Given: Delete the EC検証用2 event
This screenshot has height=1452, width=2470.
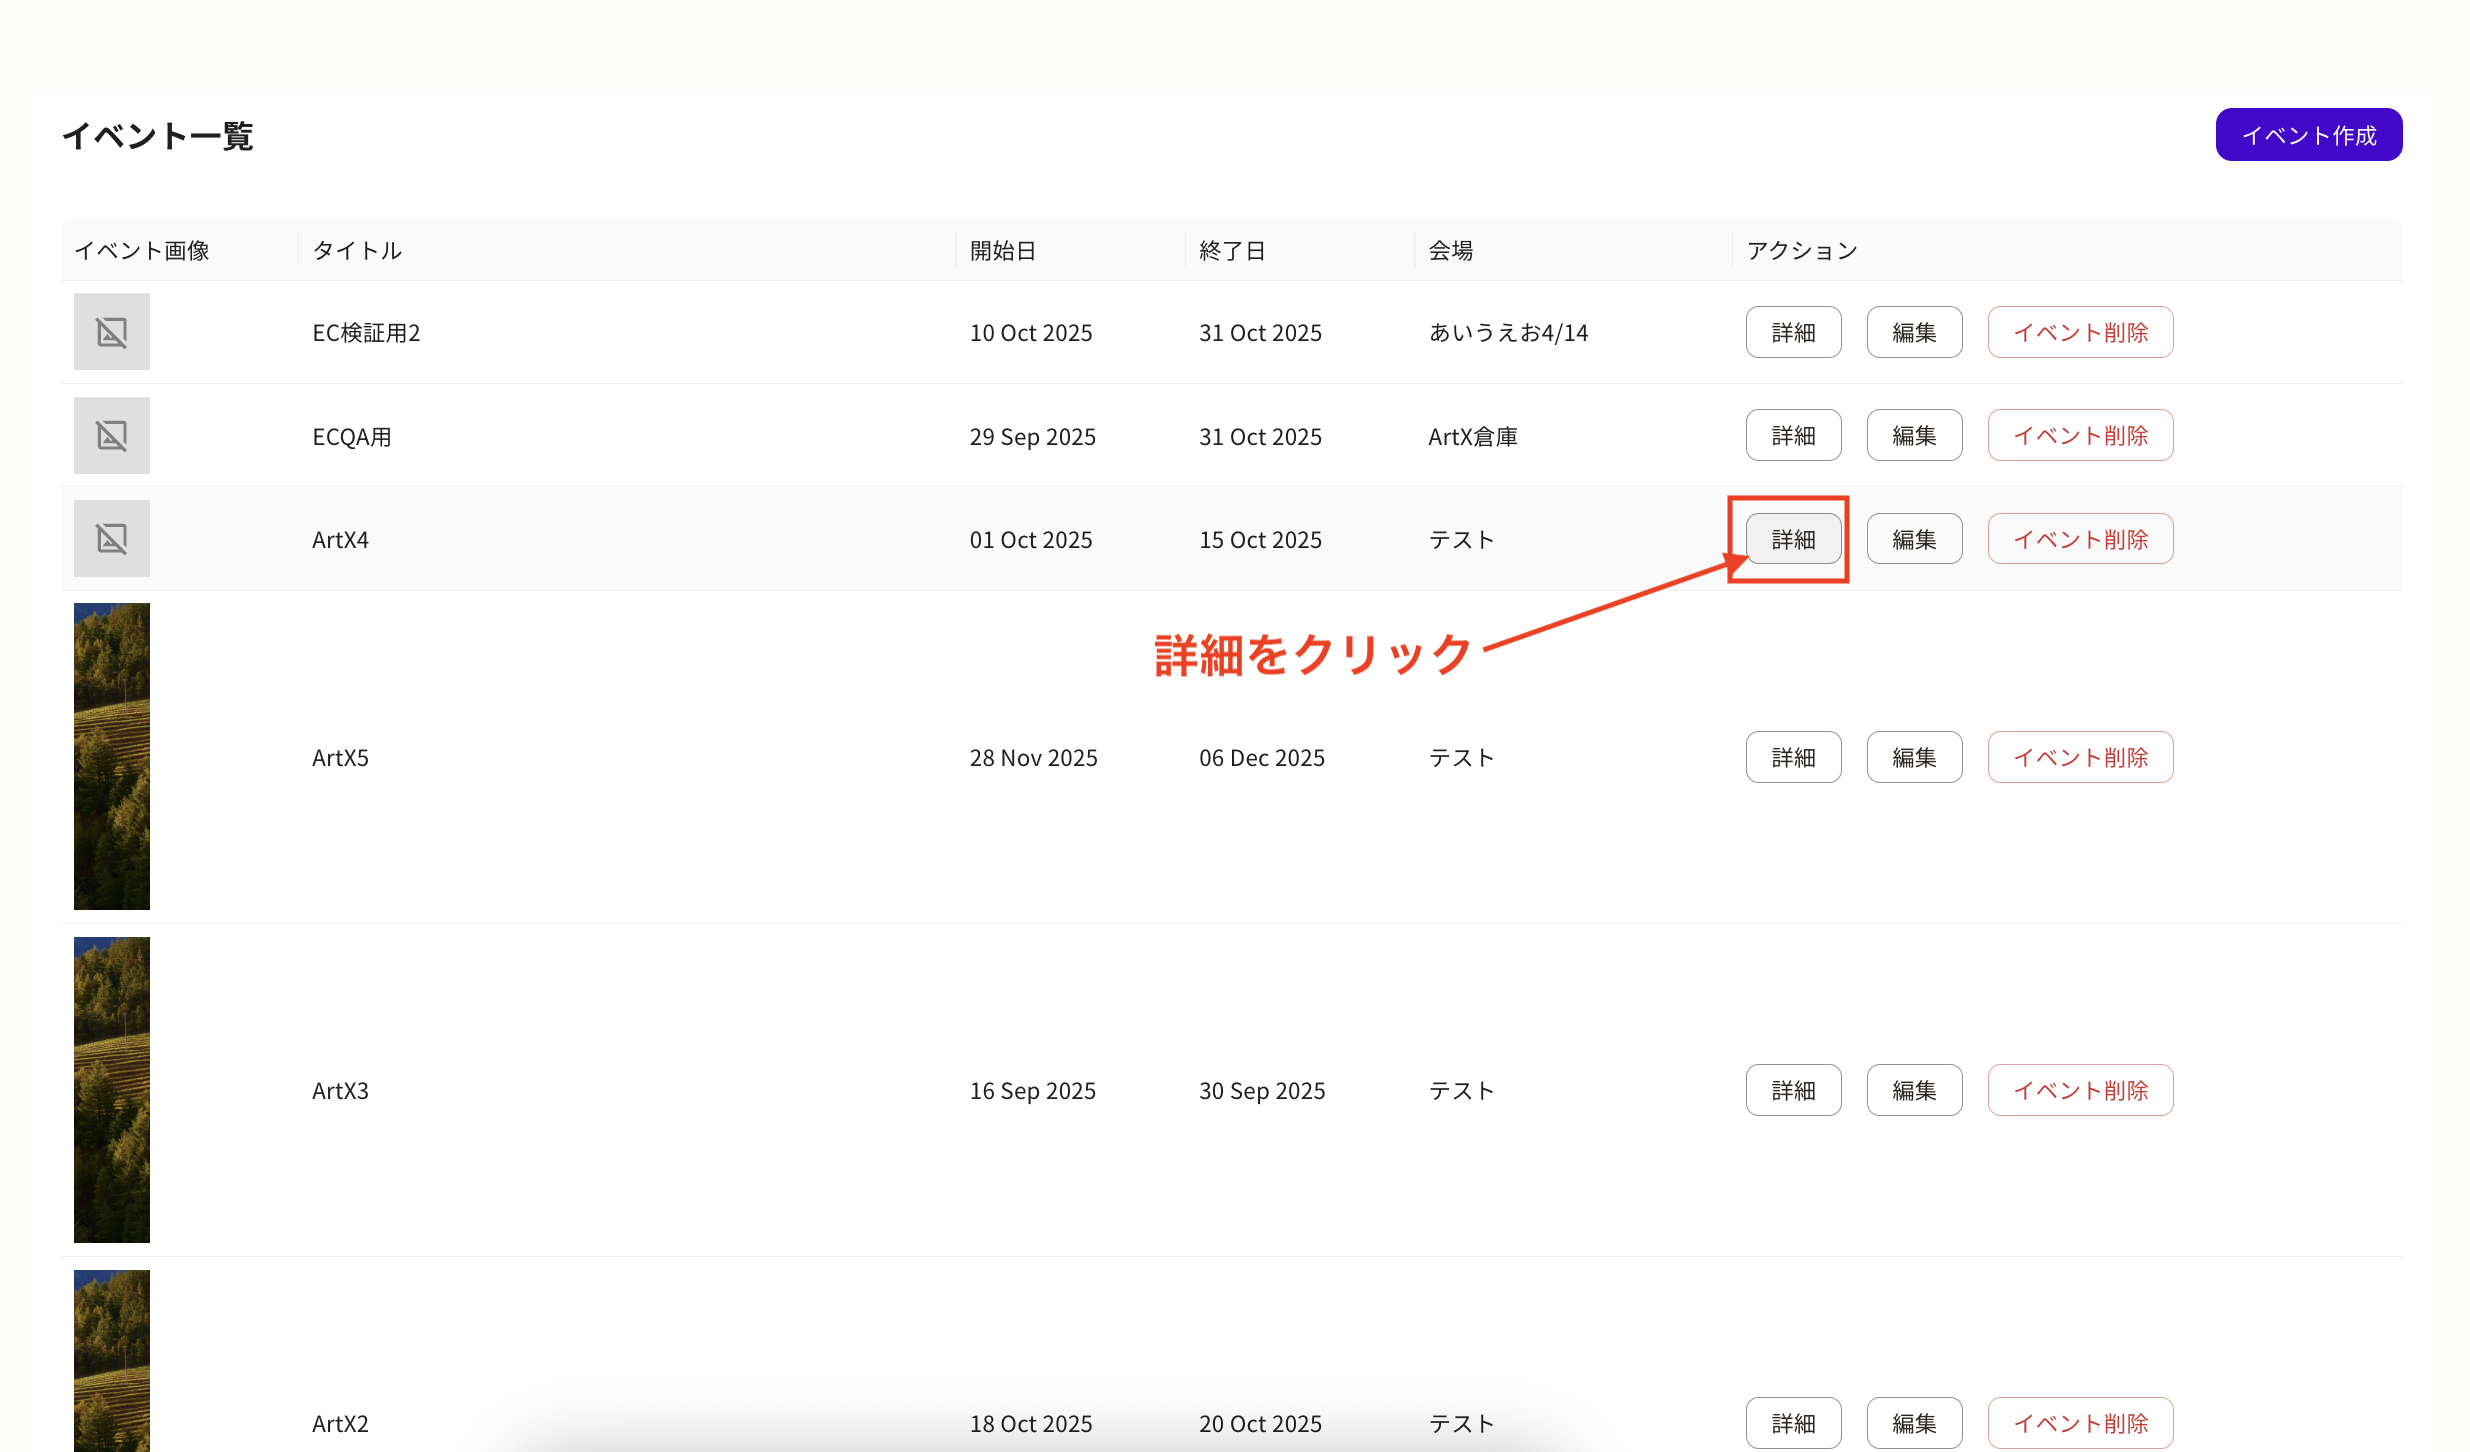Looking at the screenshot, I should [2079, 333].
